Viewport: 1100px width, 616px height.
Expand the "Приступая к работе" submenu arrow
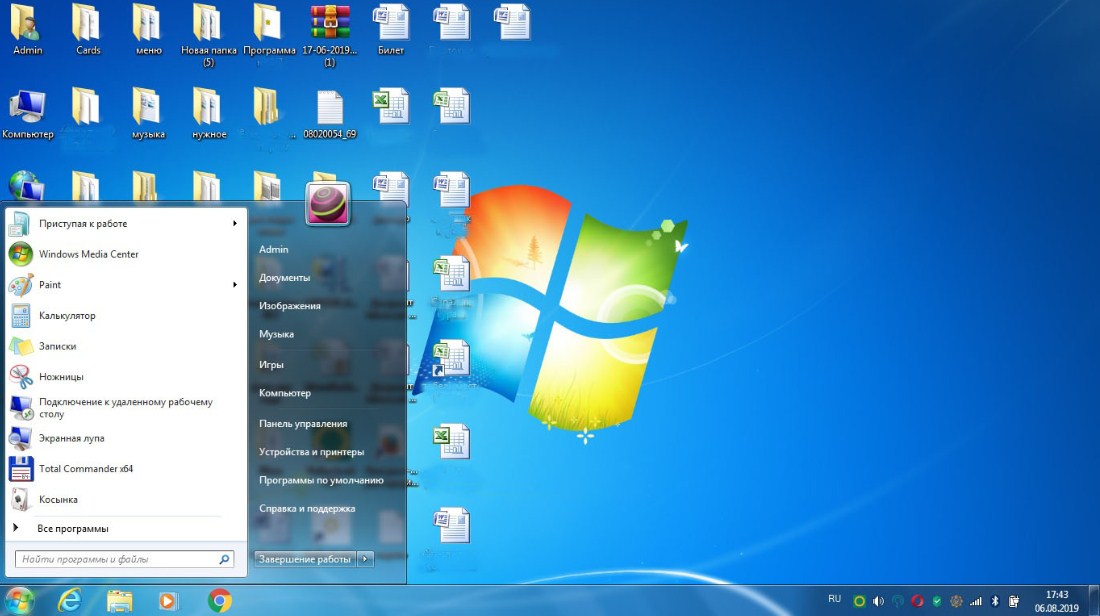[235, 224]
